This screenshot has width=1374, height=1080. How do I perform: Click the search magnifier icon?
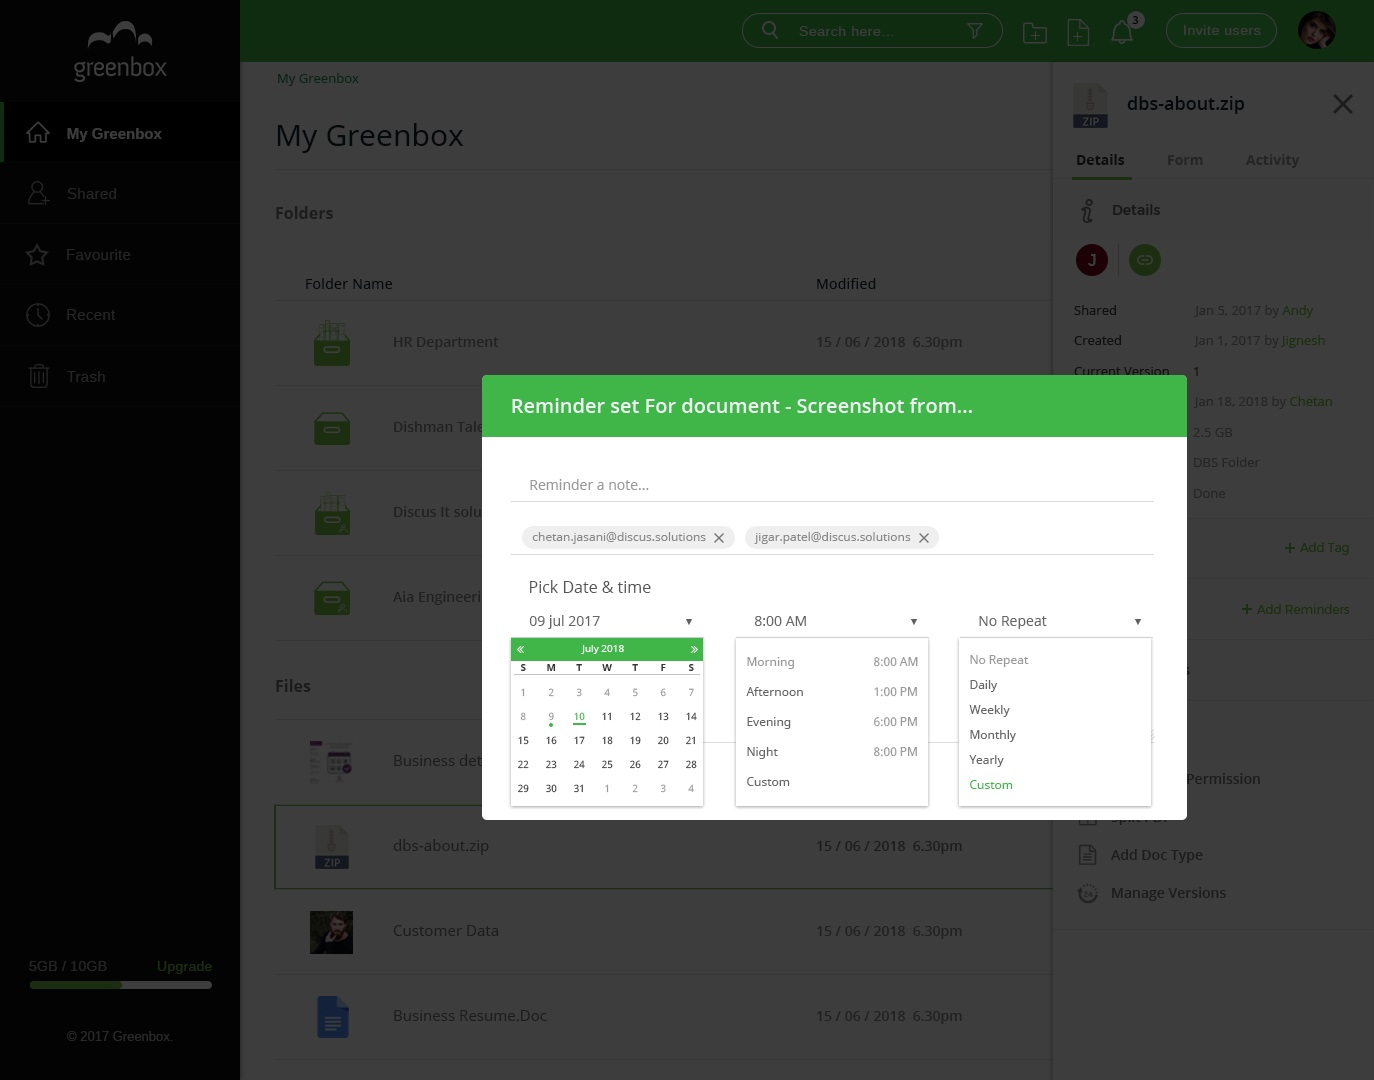(x=770, y=30)
